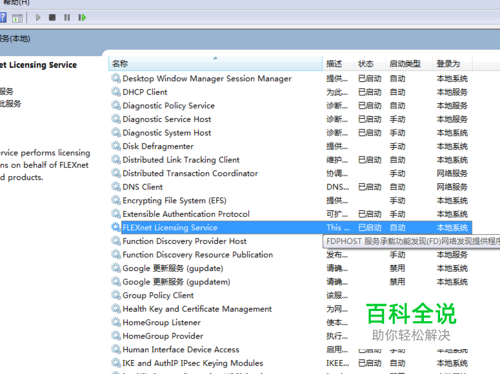
Task: Select Human Interface Device Access name
Action: click(181, 349)
